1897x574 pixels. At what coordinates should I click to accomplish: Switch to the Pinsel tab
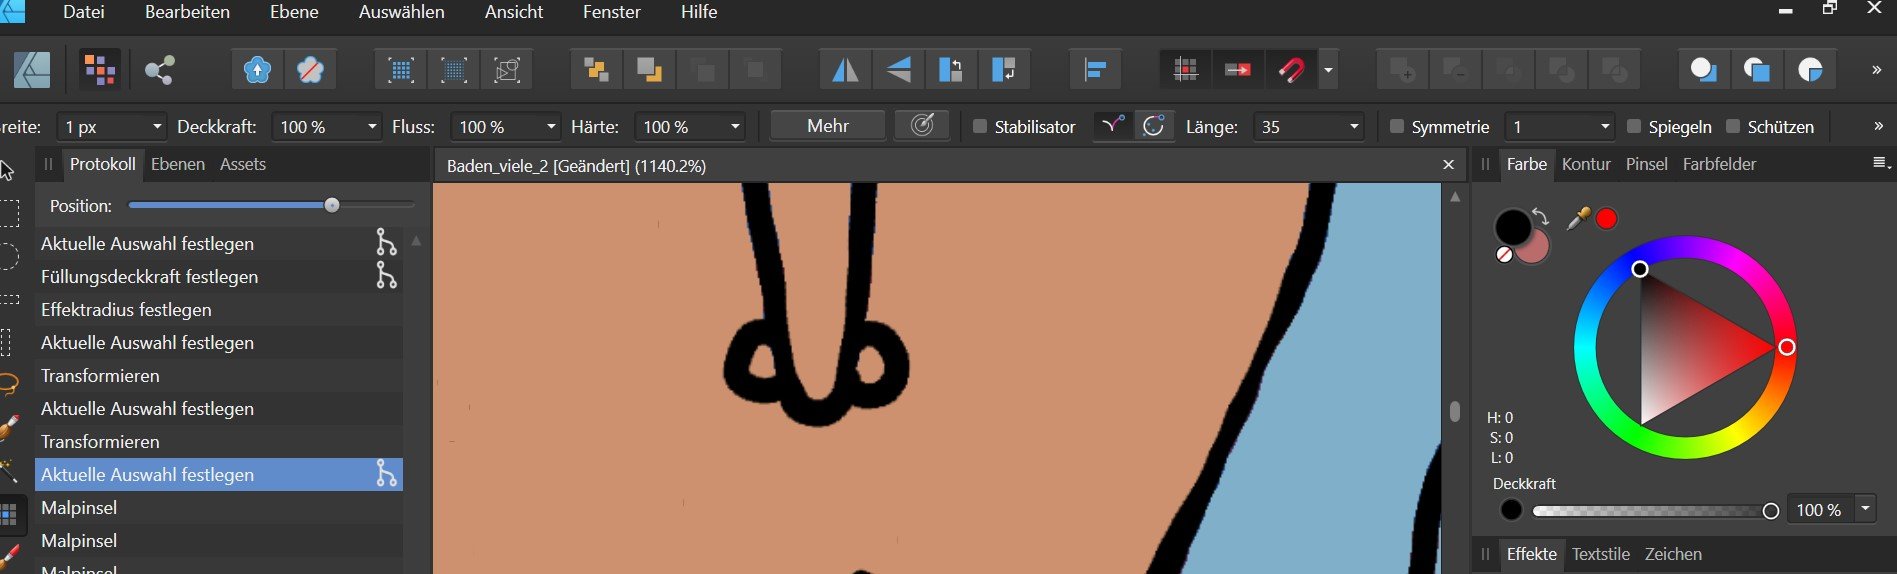point(1647,164)
